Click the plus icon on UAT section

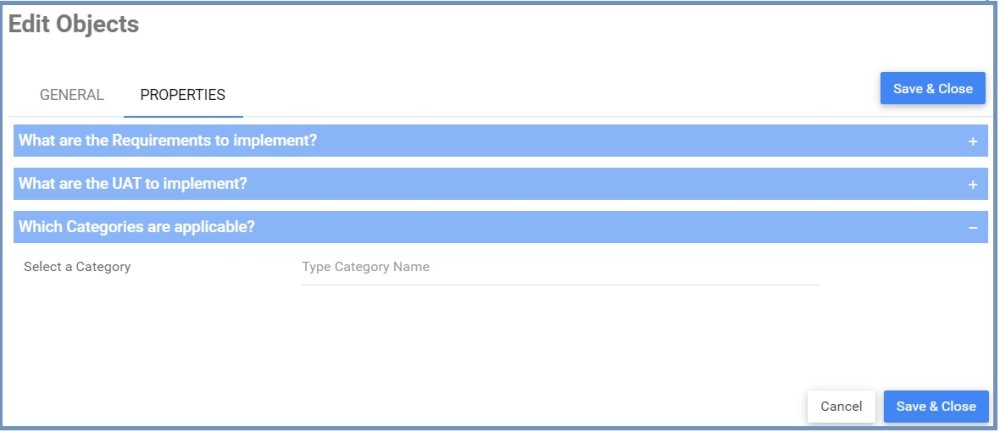click(972, 184)
